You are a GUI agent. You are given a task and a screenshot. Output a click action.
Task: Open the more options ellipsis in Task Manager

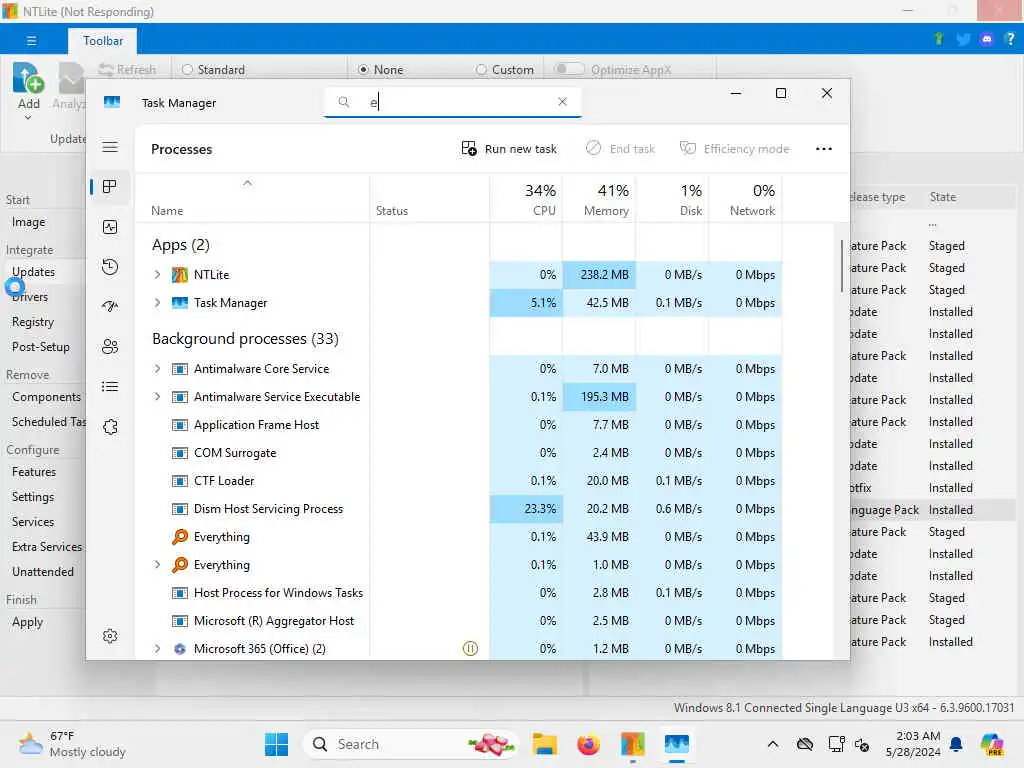click(824, 149)
